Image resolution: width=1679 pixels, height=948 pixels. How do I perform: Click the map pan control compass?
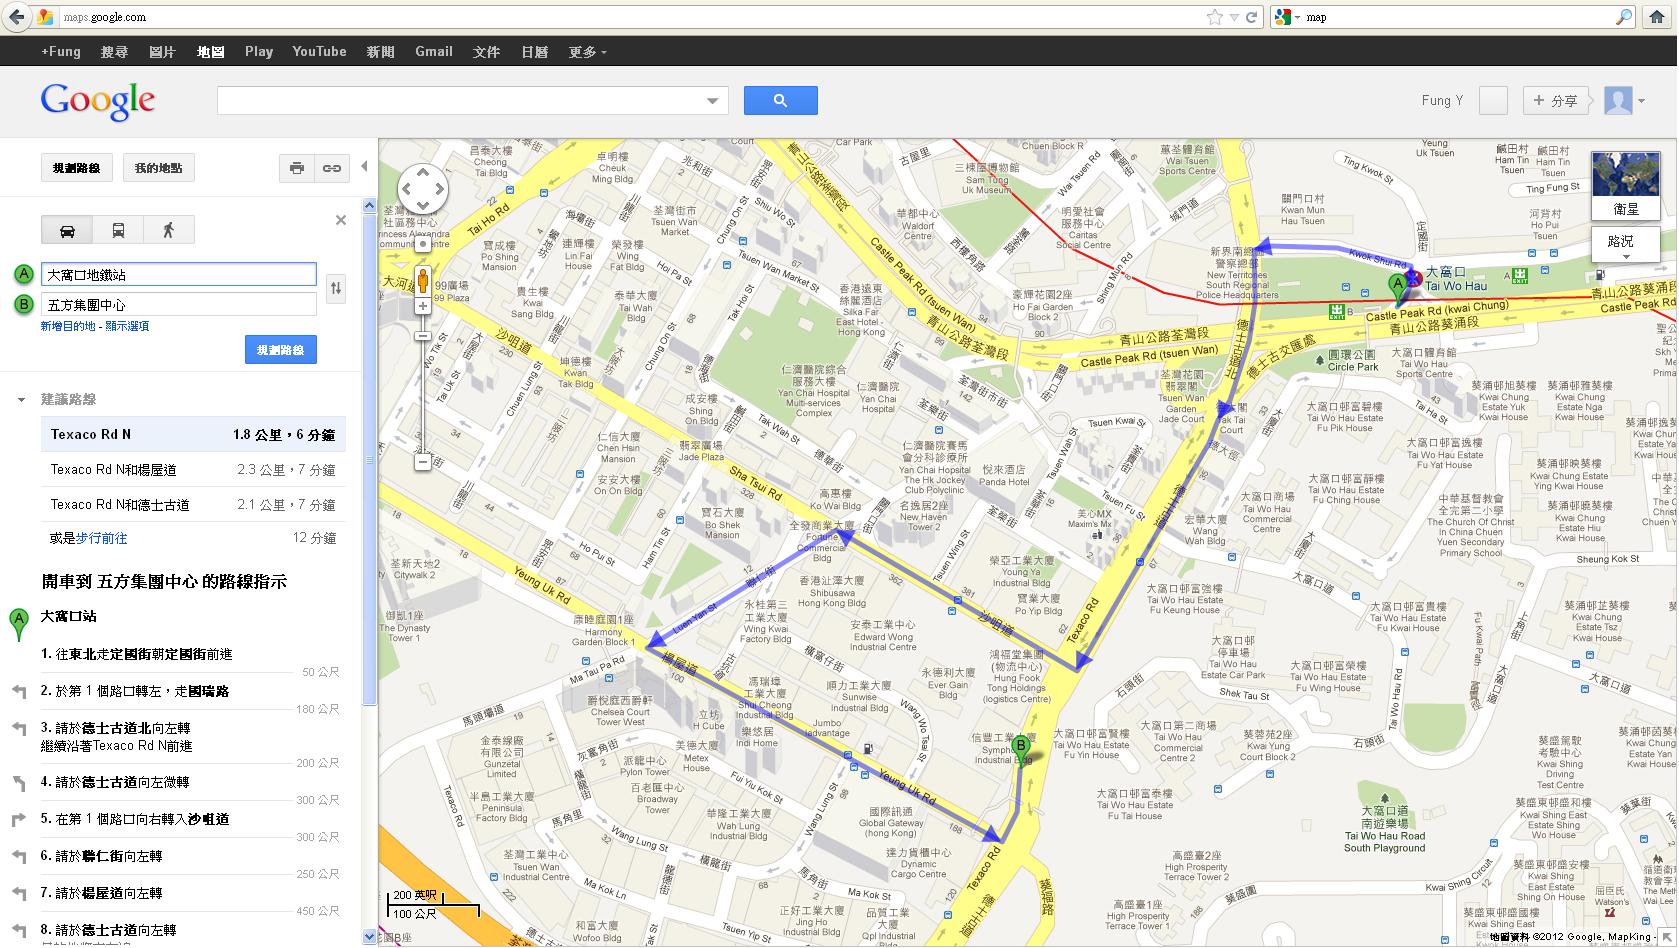[422, 188]
